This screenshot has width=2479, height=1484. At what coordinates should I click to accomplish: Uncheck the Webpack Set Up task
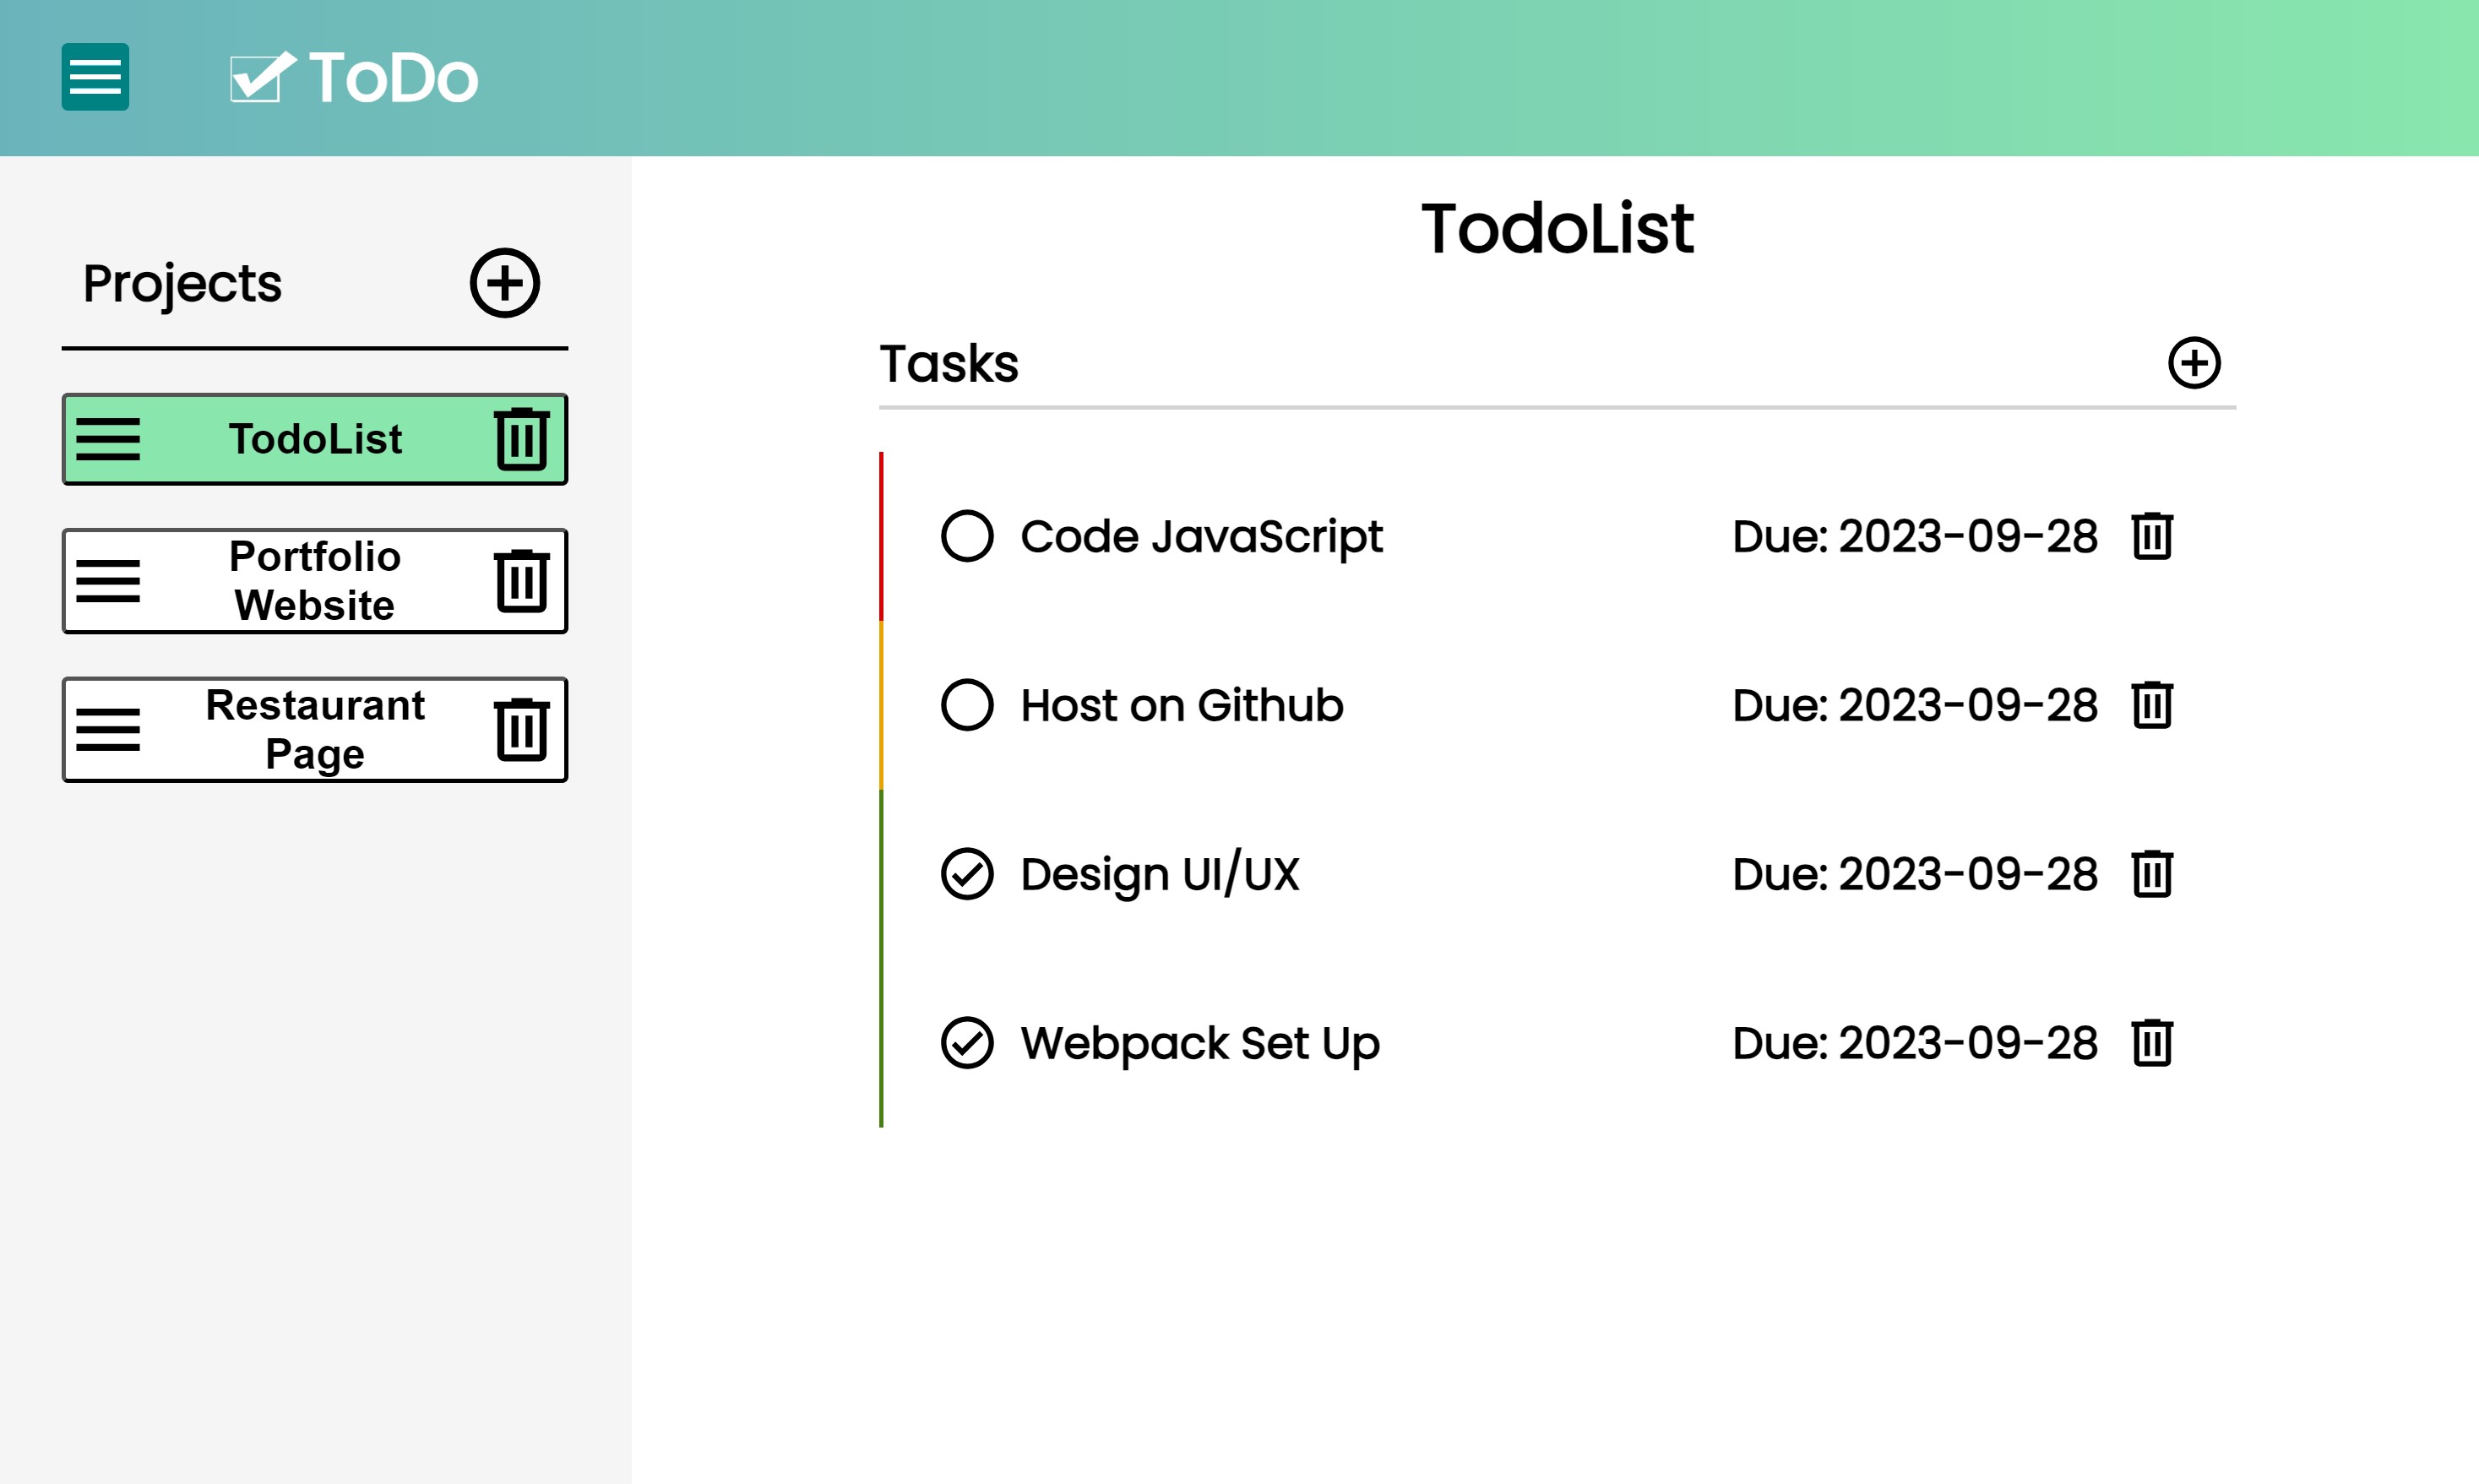967,1043
